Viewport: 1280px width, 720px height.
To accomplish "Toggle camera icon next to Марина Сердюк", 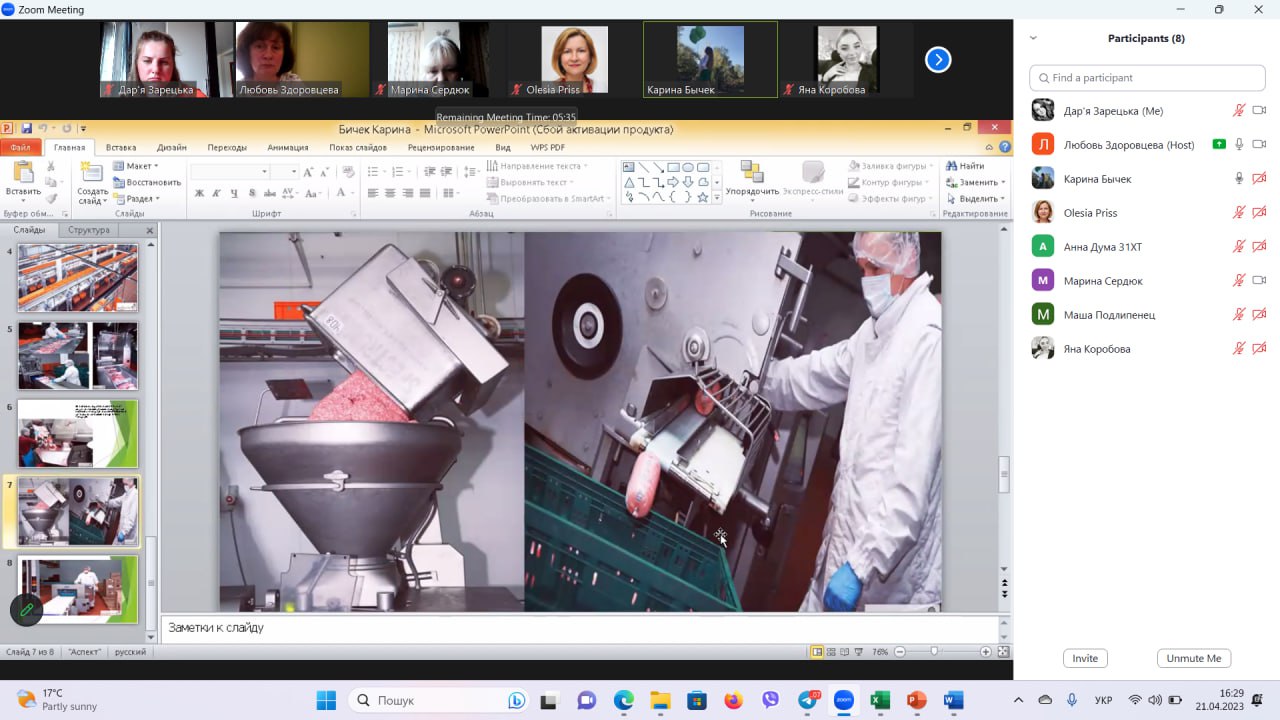I will (x=1259, y=281).
